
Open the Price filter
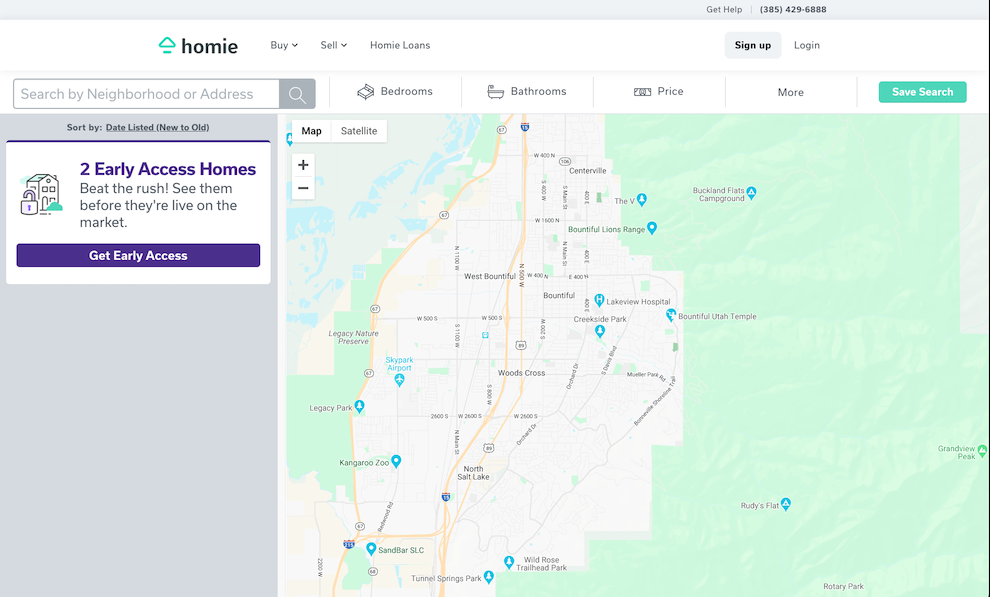pos(659,92)
